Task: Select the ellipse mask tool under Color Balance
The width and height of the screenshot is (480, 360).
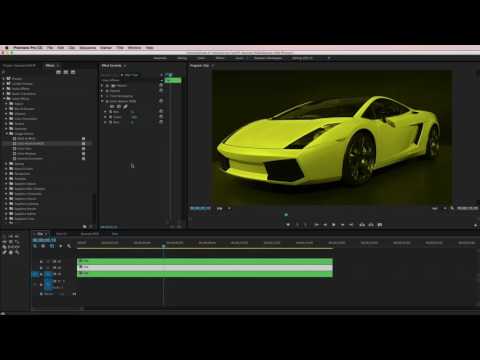Action: click(112, 107)
